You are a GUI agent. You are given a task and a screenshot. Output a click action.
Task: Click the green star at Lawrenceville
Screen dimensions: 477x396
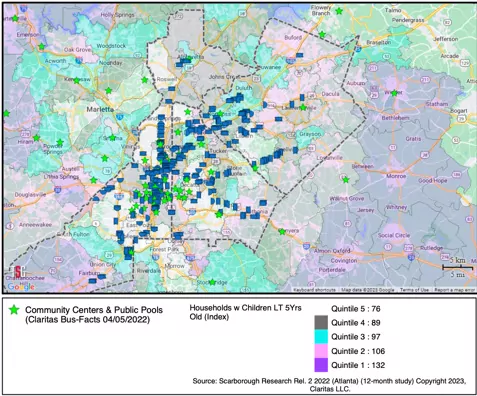point(303,107)
